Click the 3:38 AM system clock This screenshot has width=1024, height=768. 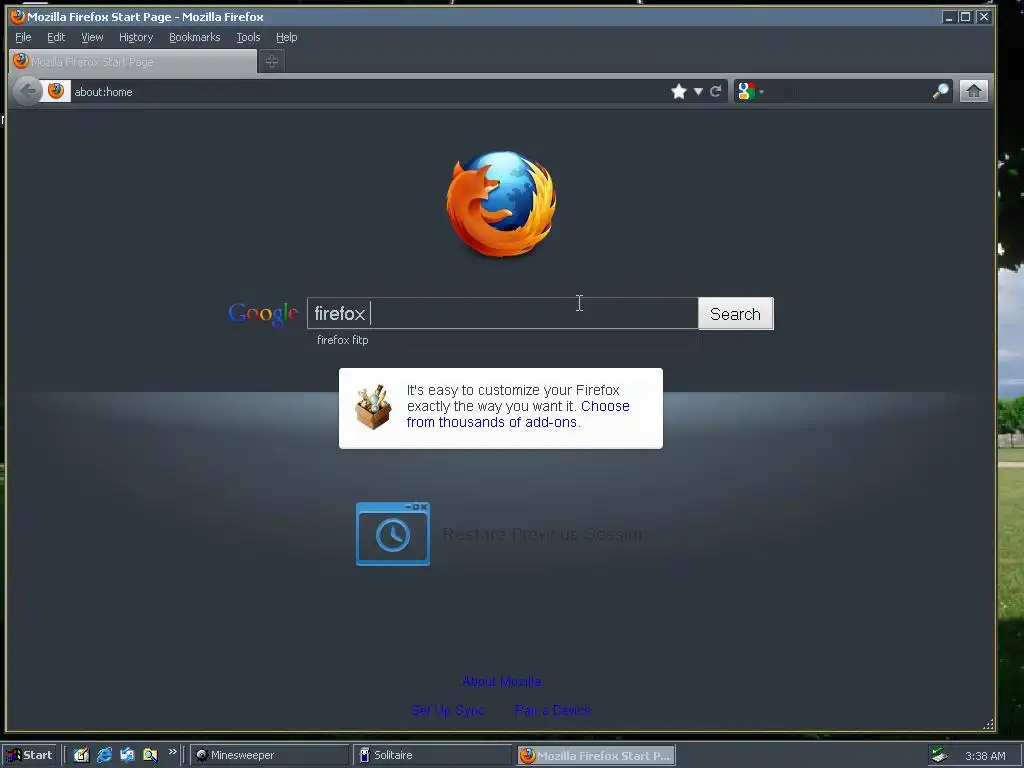985,756
